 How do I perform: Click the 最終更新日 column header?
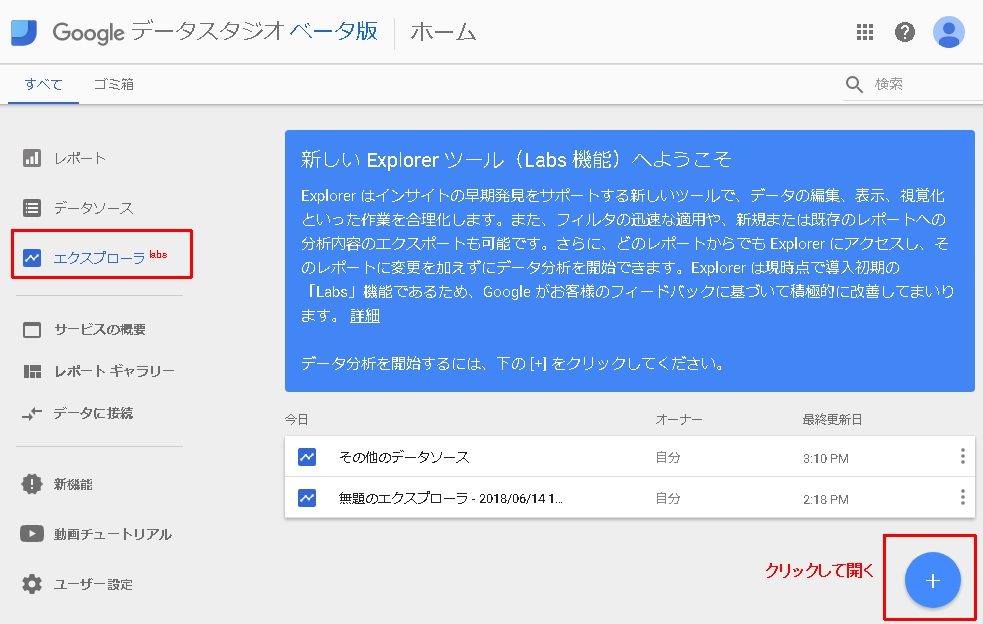pyautogui.click(x=832, y=420)
